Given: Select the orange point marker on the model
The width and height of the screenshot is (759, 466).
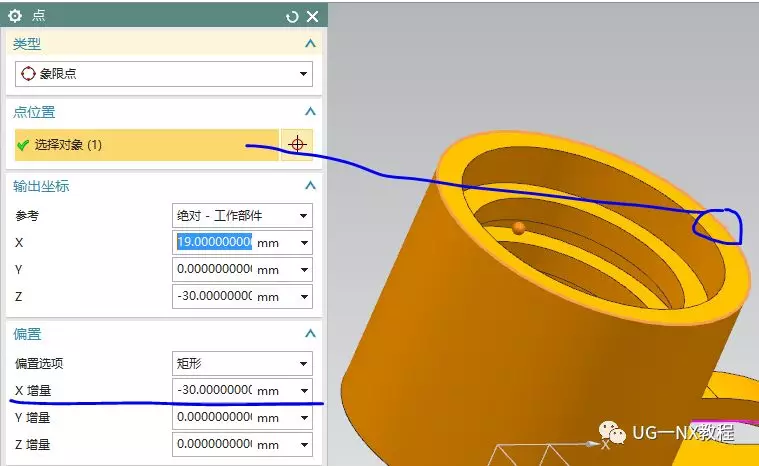Looking at the screenshot, I should 518,228.
